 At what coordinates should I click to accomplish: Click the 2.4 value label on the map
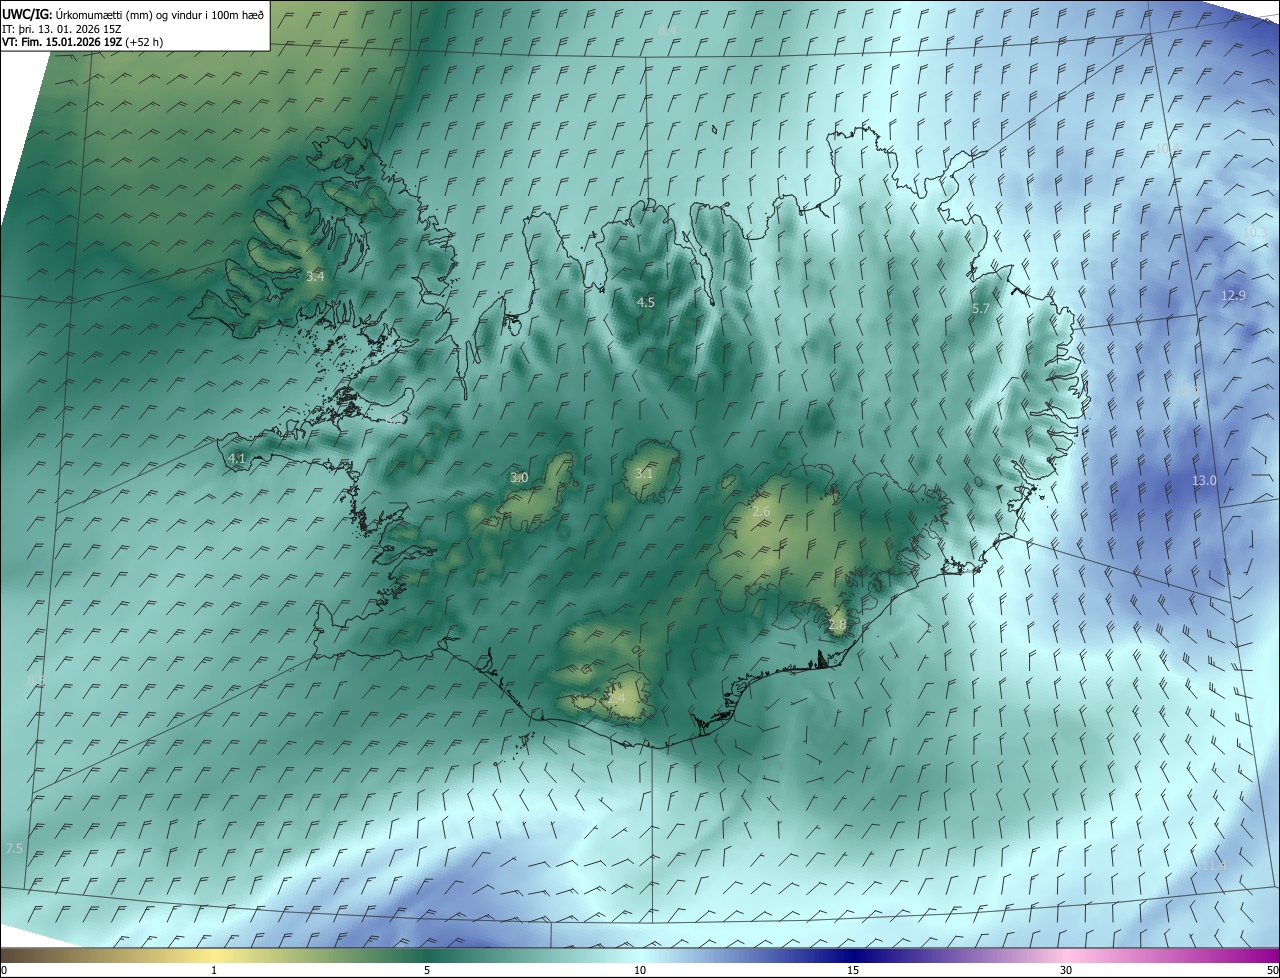pyautogui.click(x=616, y=698)
